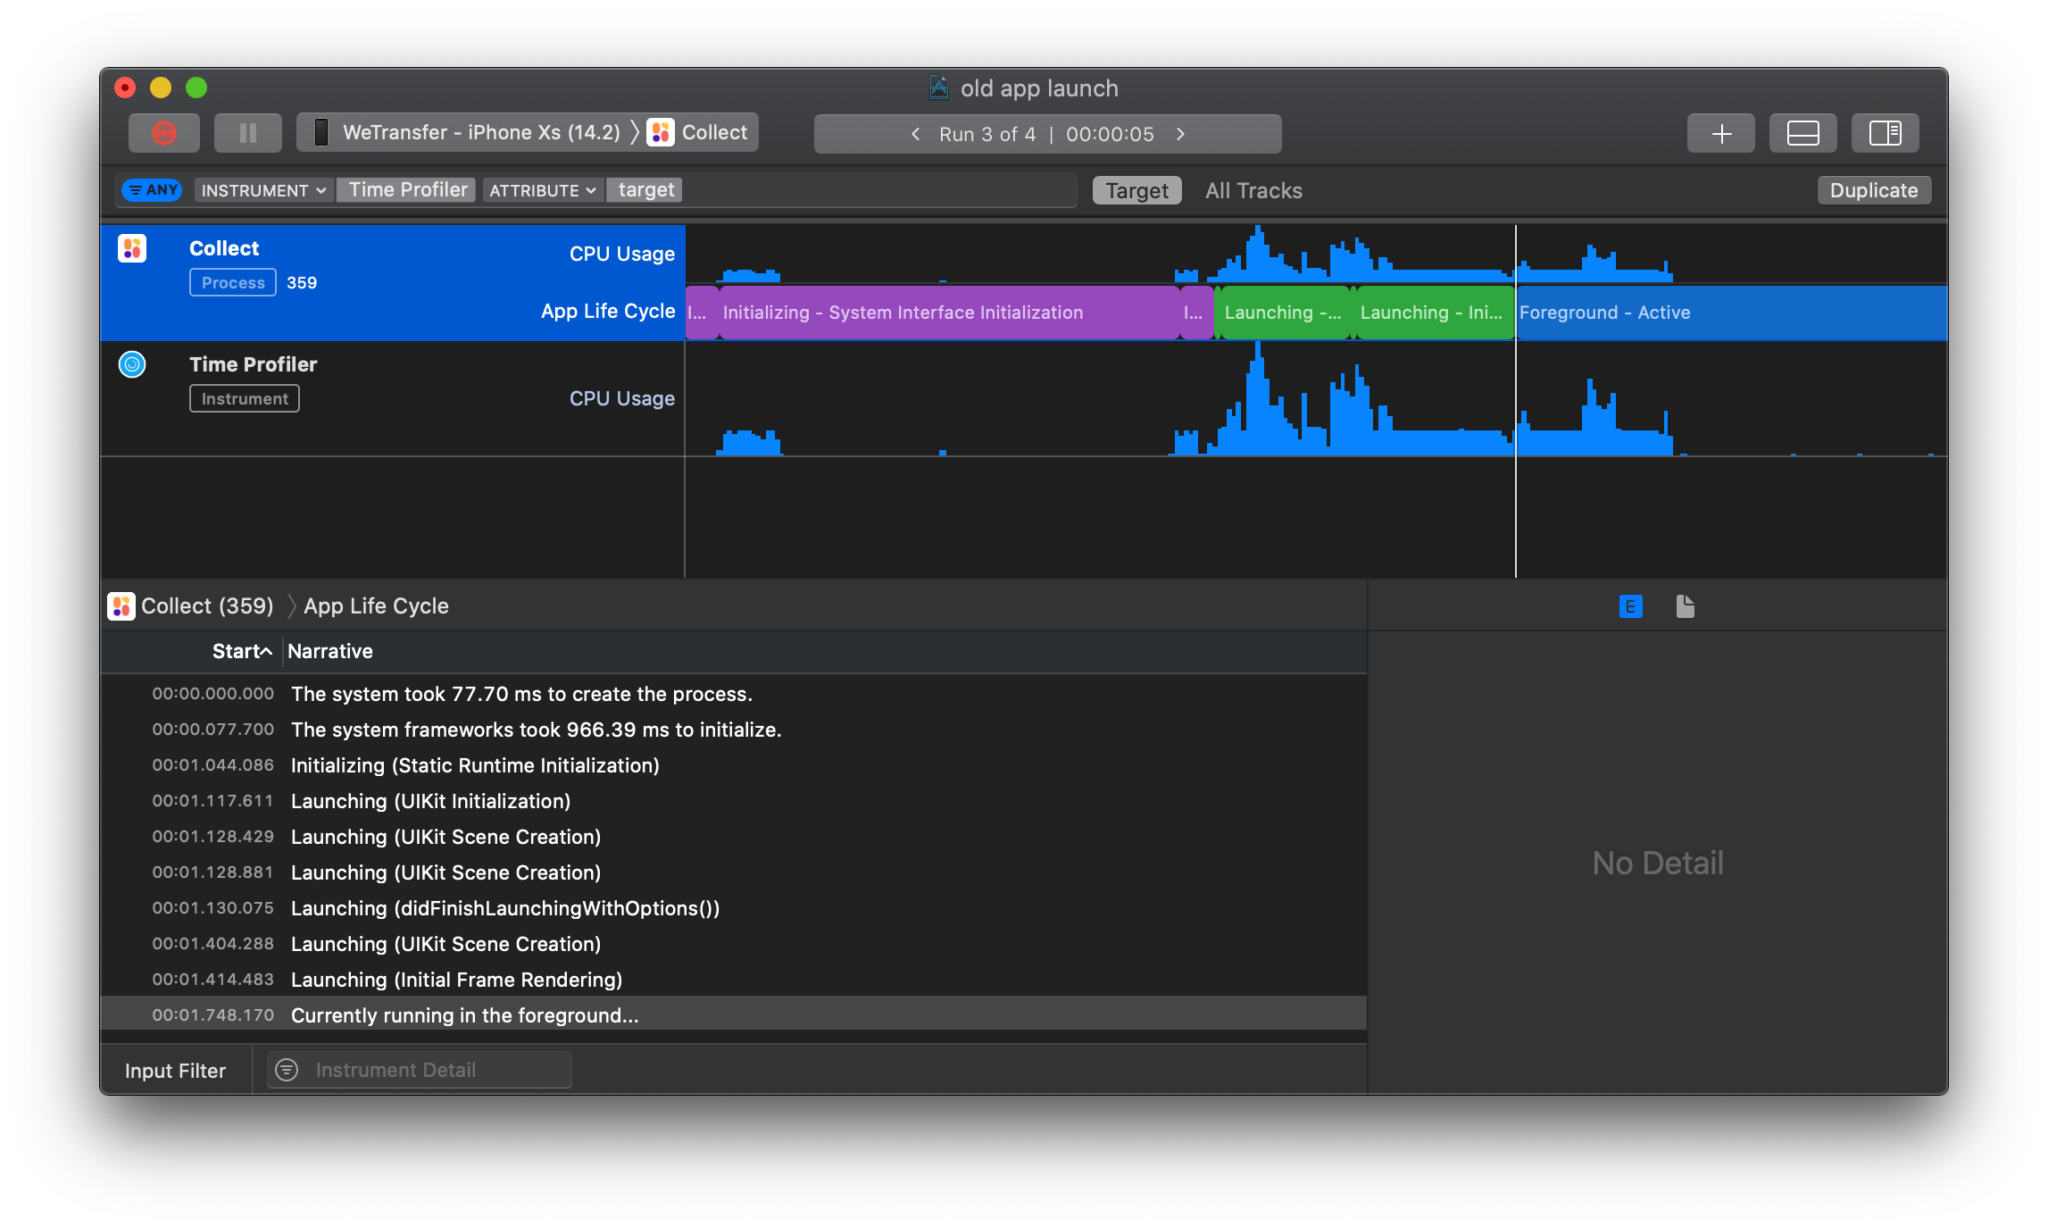The height and width of the screenshot is (1227, 2048).
Task: Click the Pause button in toolbar
Action: click(248, 133)
